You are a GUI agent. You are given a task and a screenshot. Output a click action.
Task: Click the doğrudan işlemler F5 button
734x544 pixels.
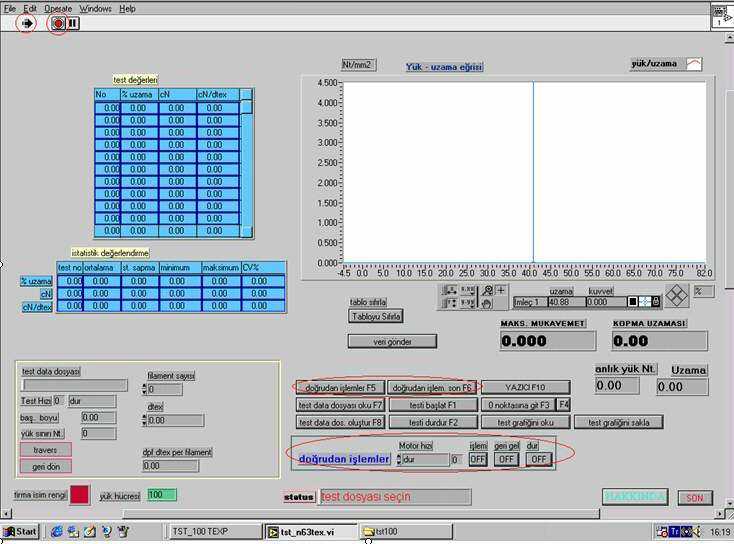click(340, 388)
